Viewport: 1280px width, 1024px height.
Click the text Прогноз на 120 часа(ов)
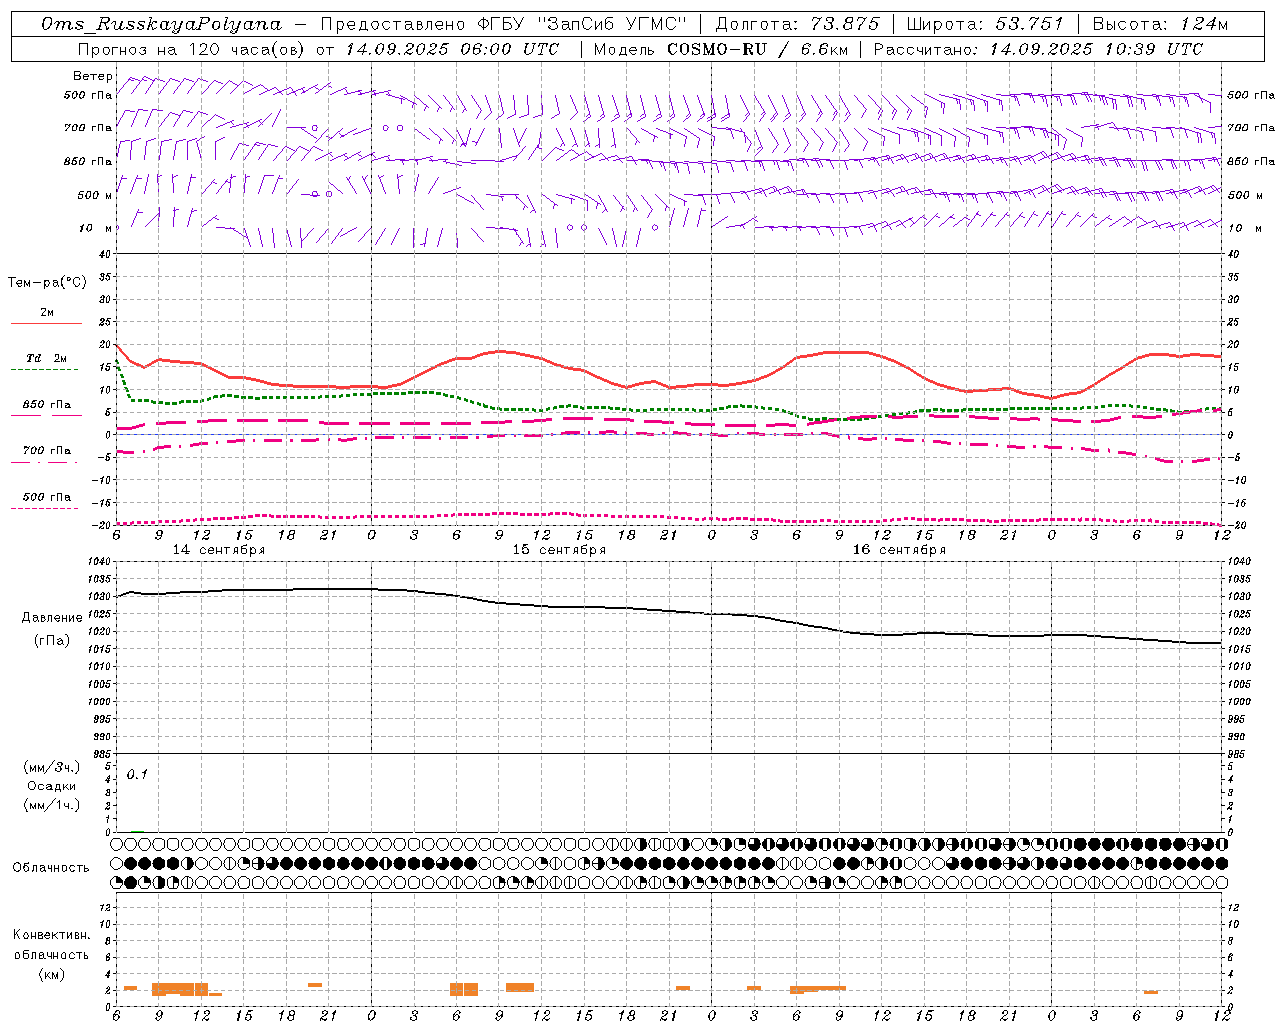[x=192, y=49]
